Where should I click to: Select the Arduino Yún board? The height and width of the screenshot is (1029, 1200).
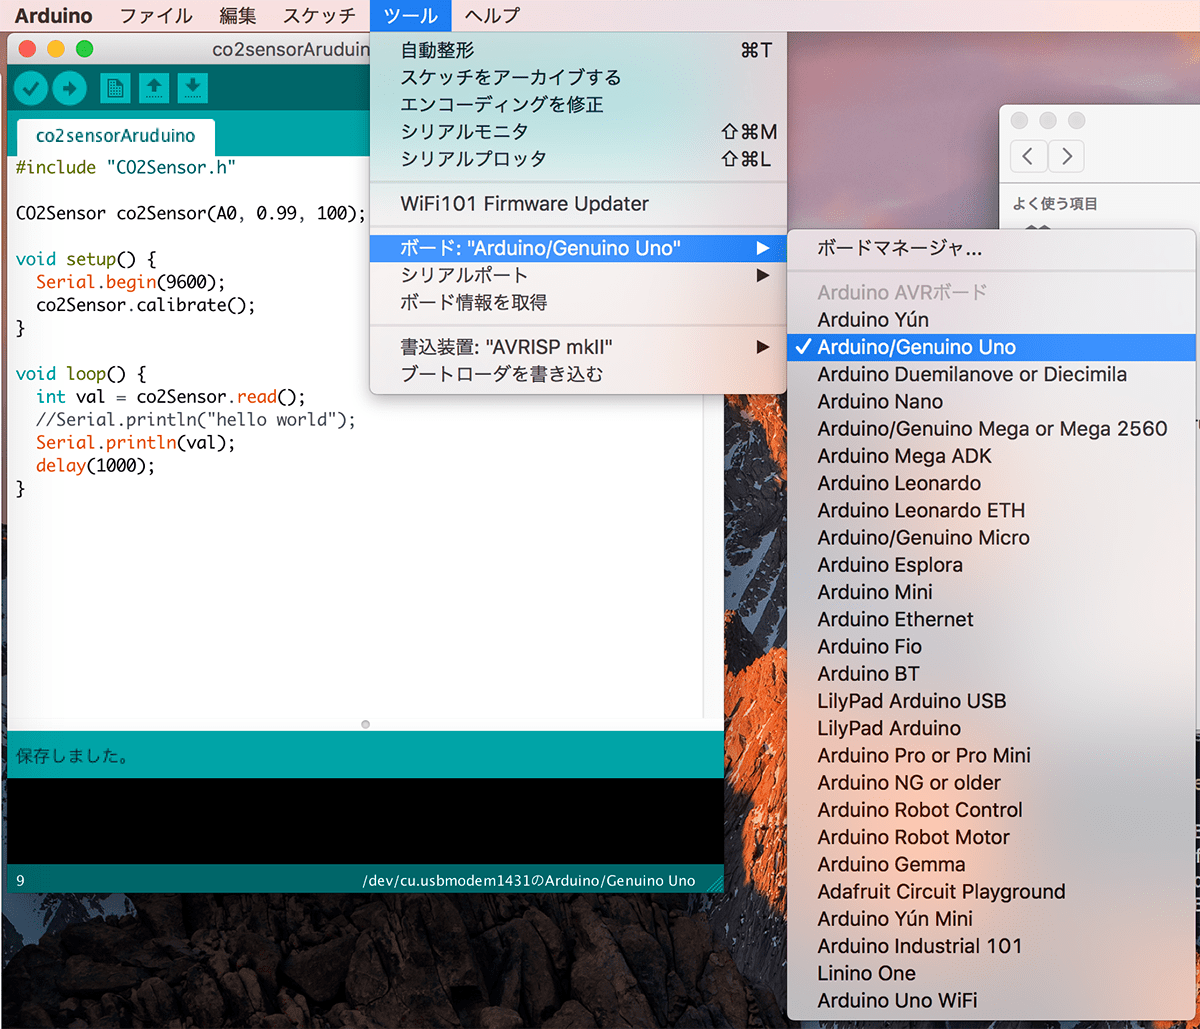coord(992,320)
